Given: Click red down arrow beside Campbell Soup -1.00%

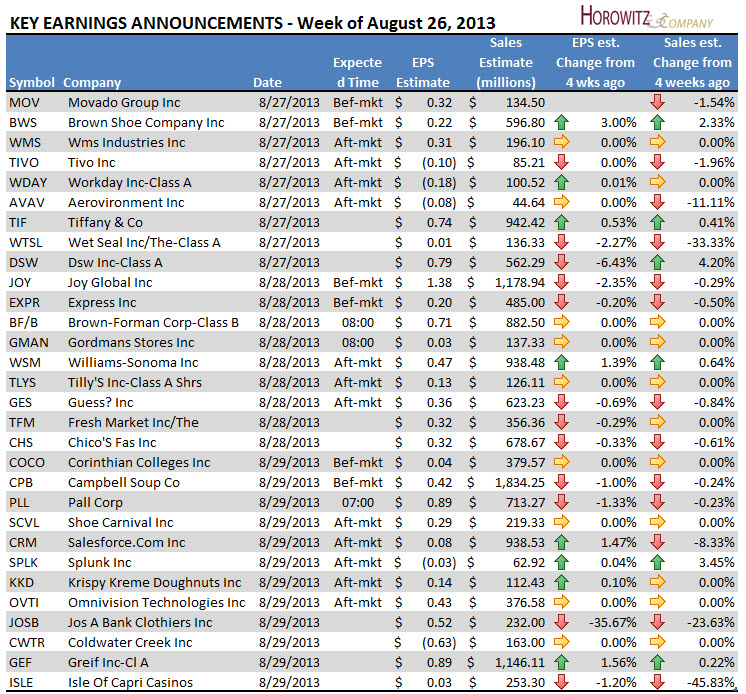Looking at the screenshot, I should [561, 482].
